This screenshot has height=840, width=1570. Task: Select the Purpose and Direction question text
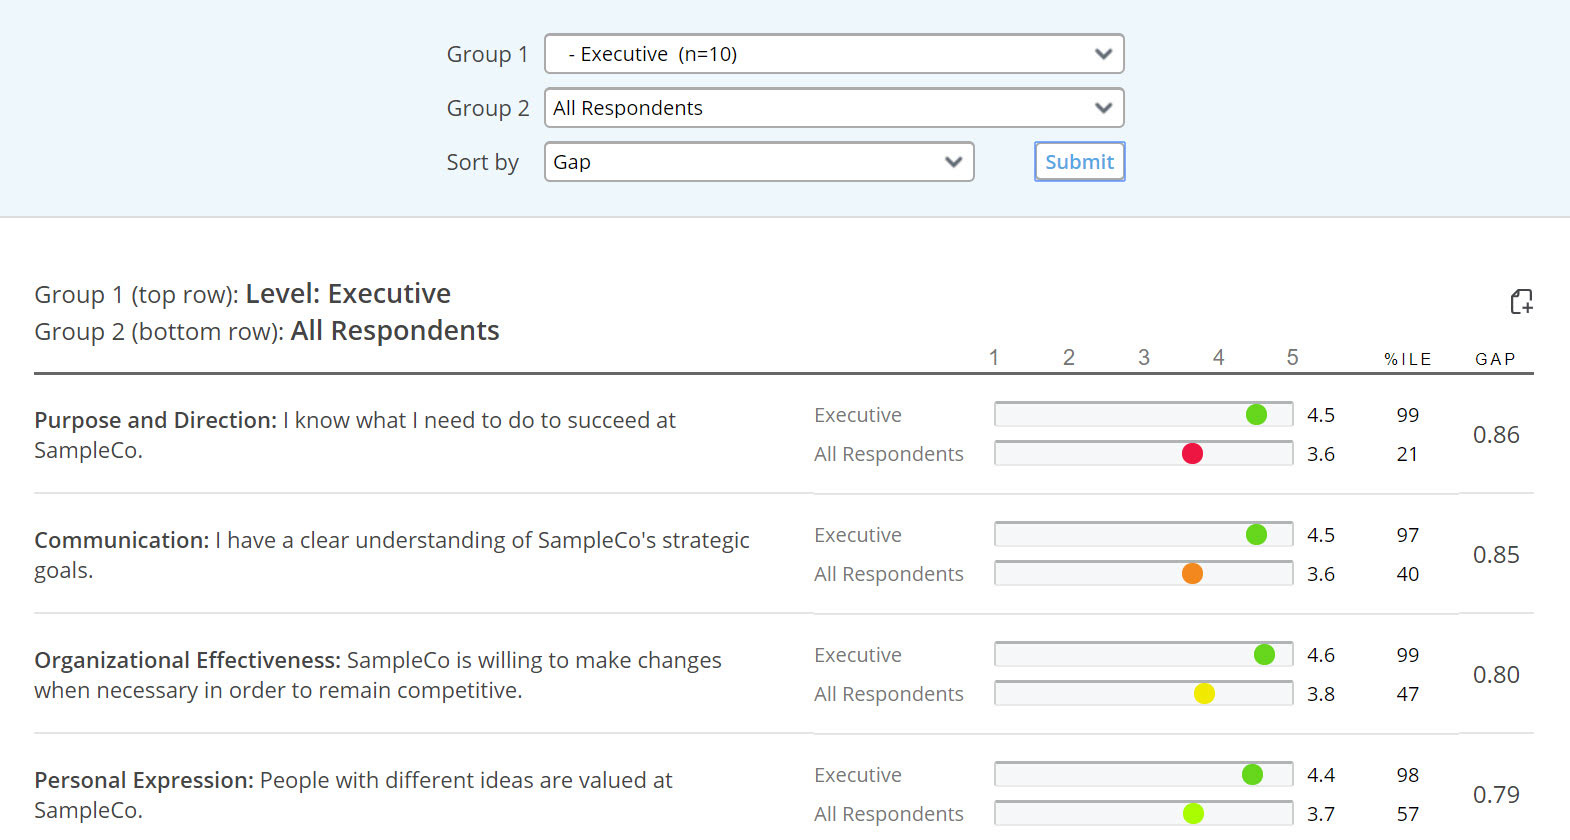(355, 435)
